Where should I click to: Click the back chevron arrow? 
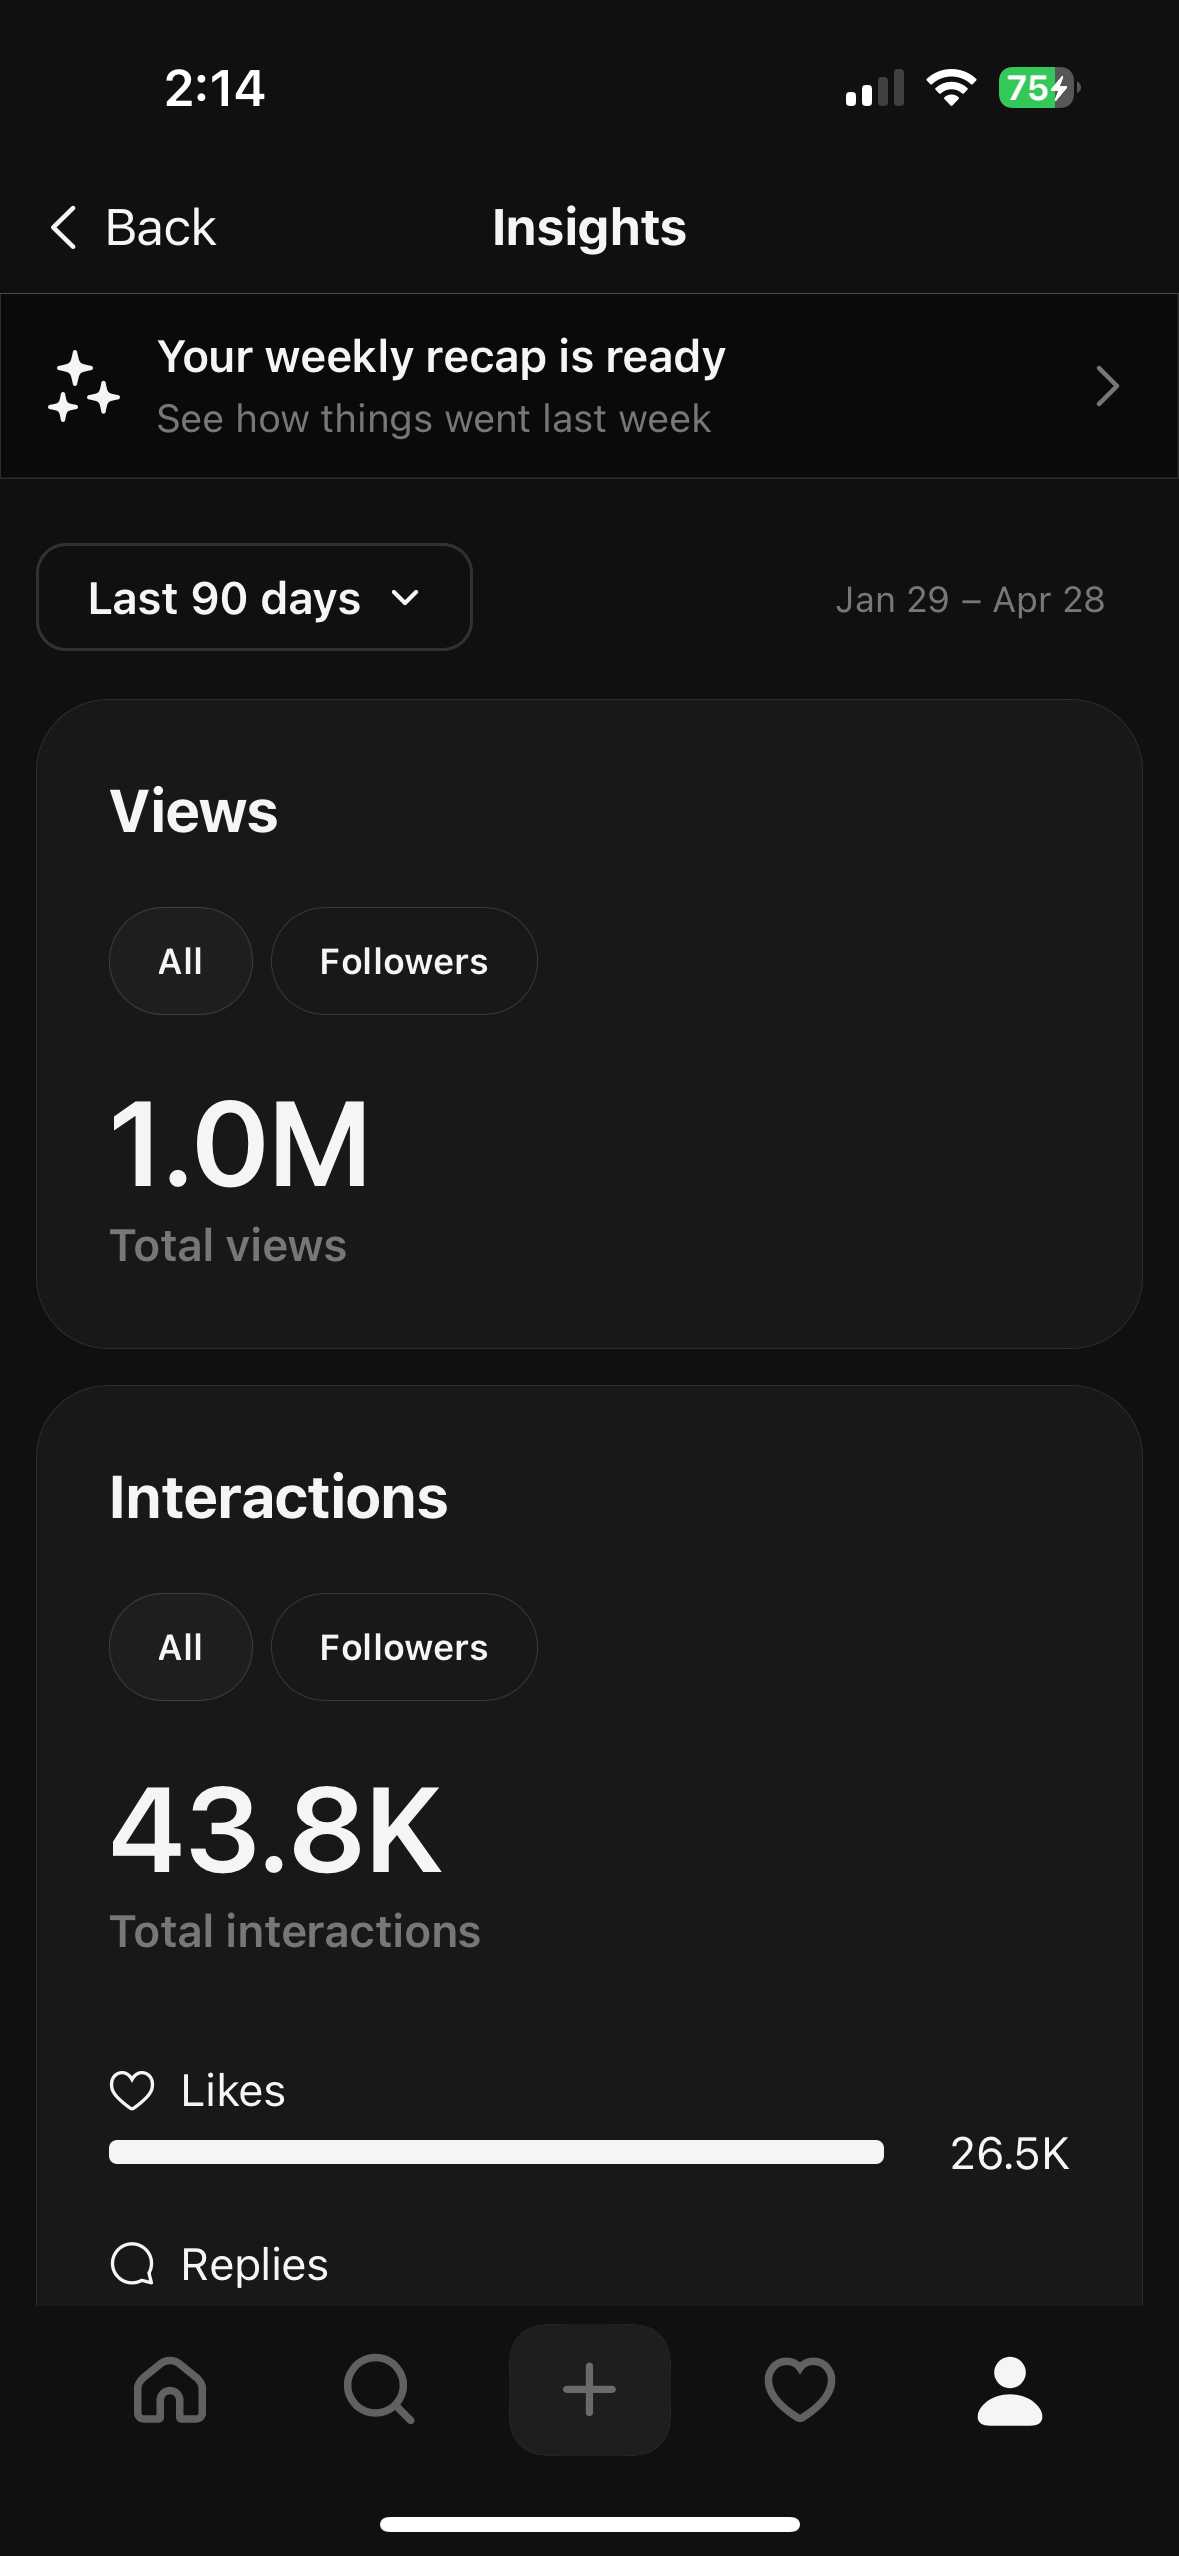tap(64, 227)
